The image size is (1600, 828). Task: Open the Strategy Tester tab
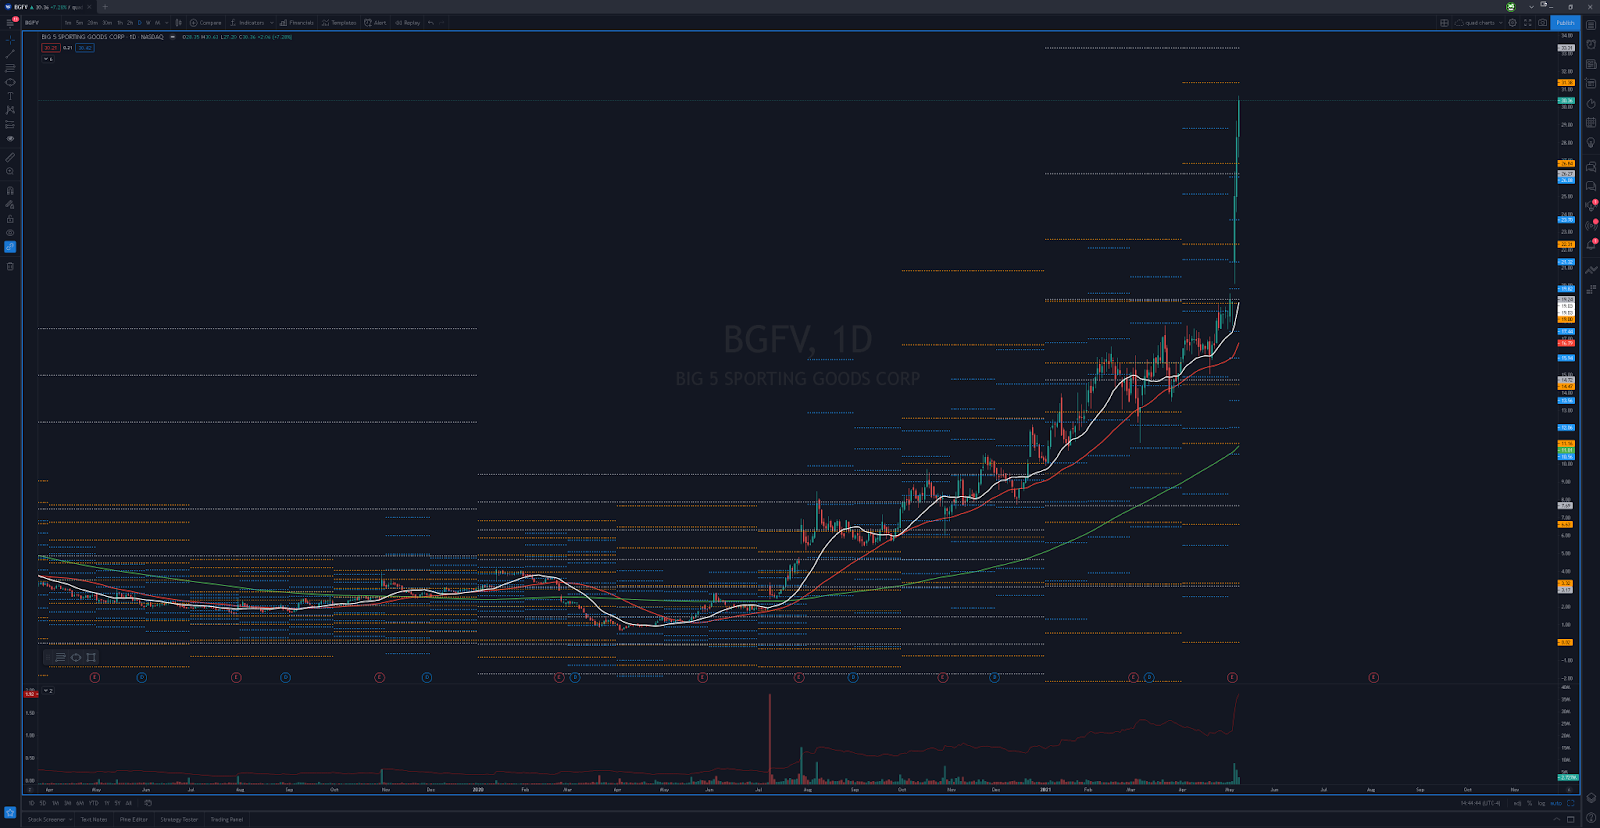tap(179, 819)
